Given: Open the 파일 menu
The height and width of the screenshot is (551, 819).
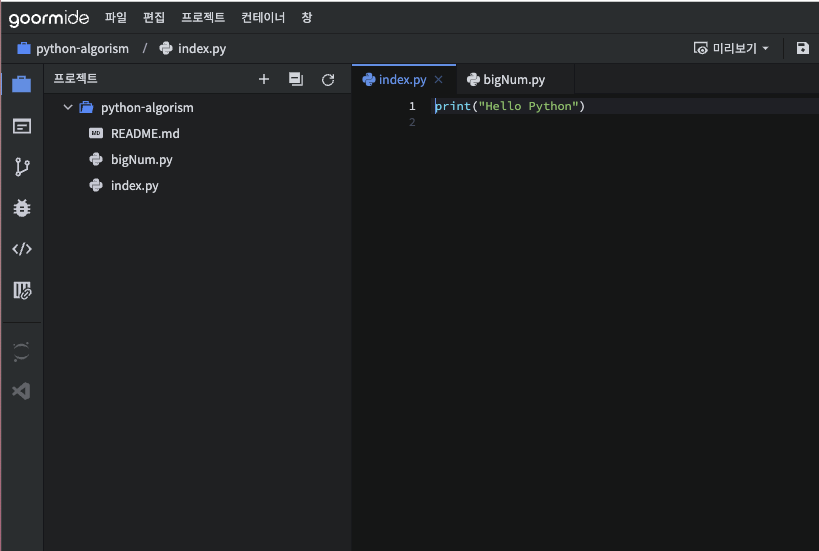Looking at the screenshot, I should click(x=115, y=17).
